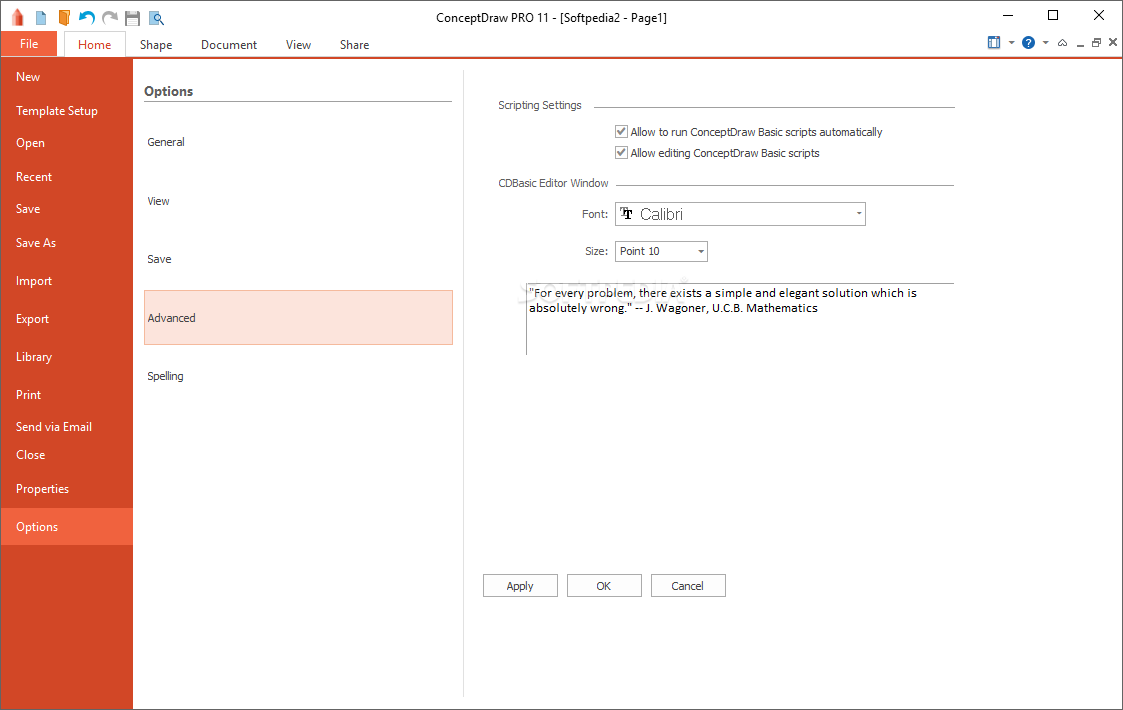This screenshot has height=710, width=1123.
Task: Open a file with the orange folder icon
Action: coord(64,18)
